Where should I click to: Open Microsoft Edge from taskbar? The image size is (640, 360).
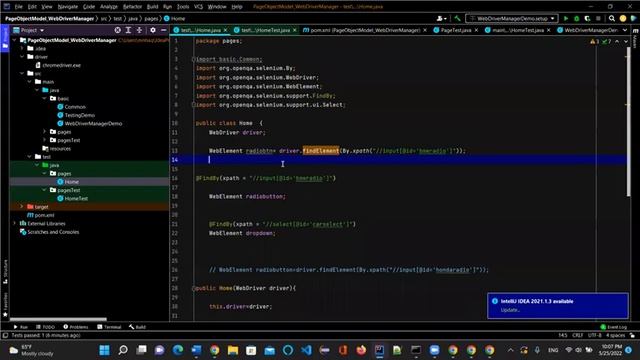178,350
